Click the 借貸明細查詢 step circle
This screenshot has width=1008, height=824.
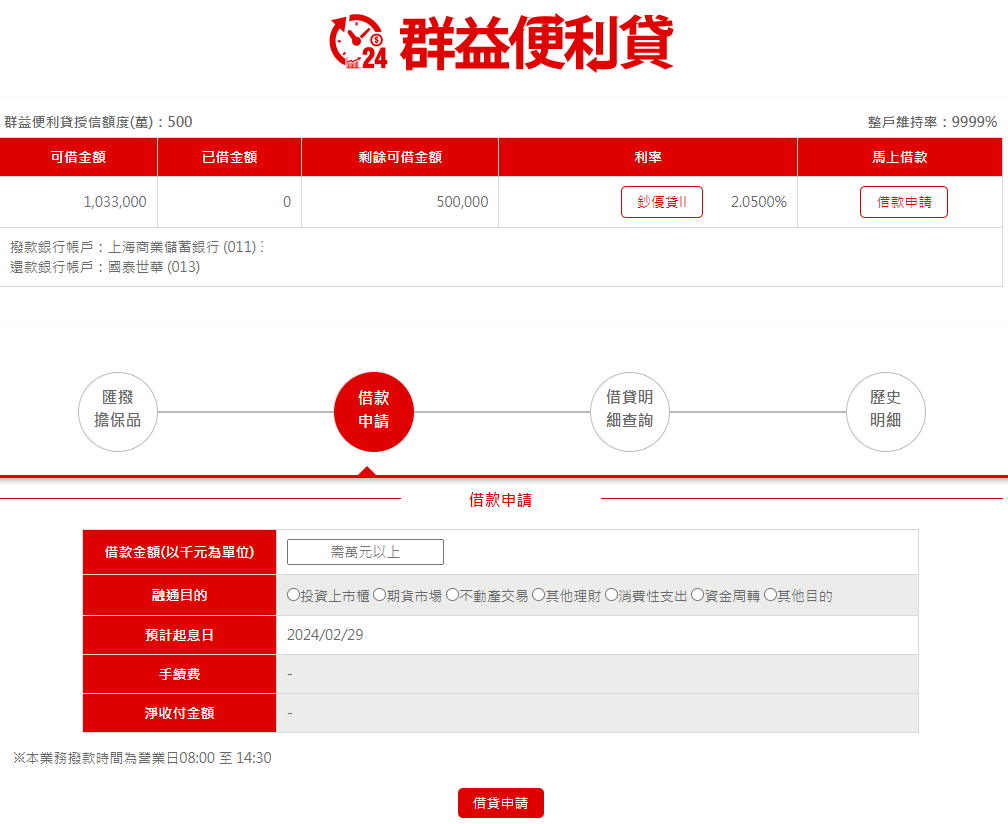point(630,411)
